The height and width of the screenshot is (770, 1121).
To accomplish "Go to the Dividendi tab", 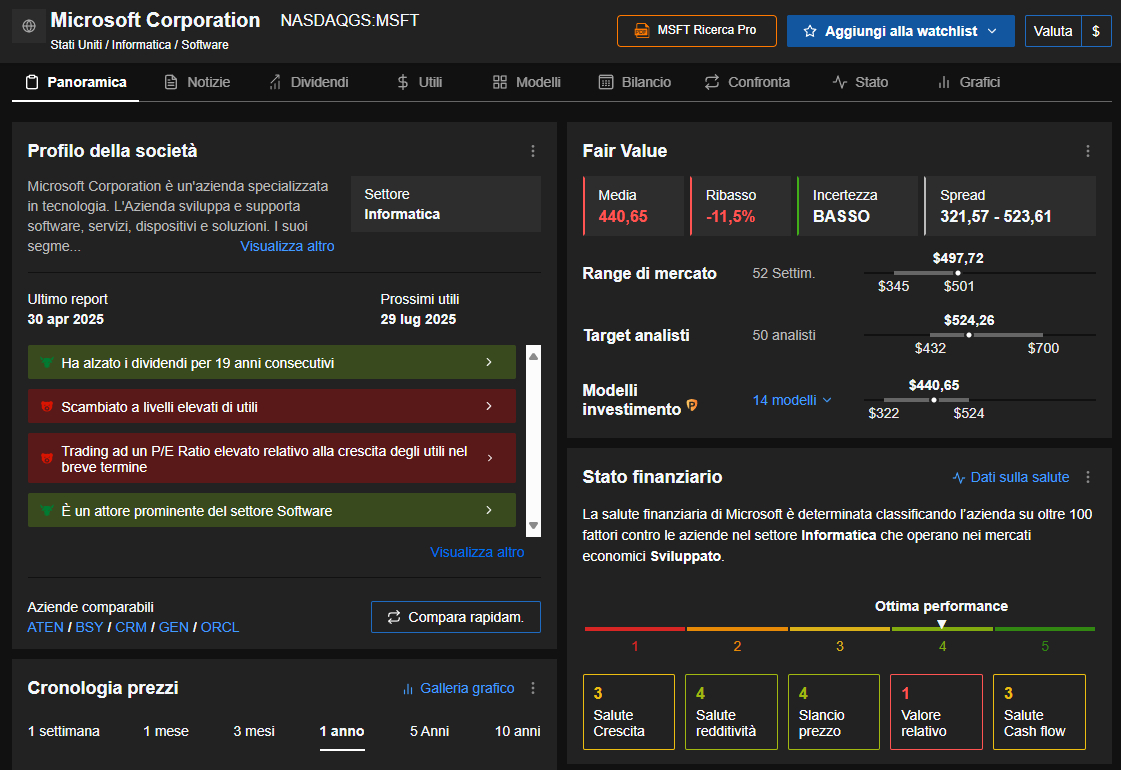I will tap(309, 82).
